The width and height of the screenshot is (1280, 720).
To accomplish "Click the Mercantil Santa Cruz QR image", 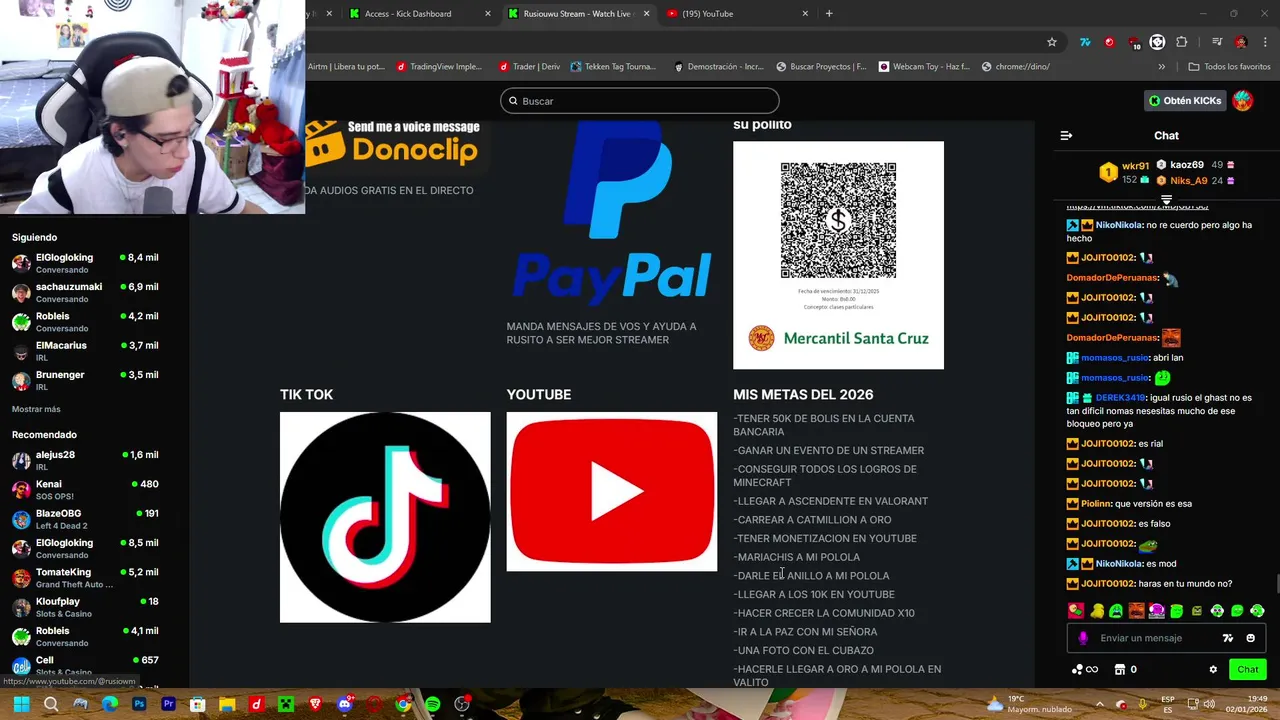I will (x=838, y=255).
